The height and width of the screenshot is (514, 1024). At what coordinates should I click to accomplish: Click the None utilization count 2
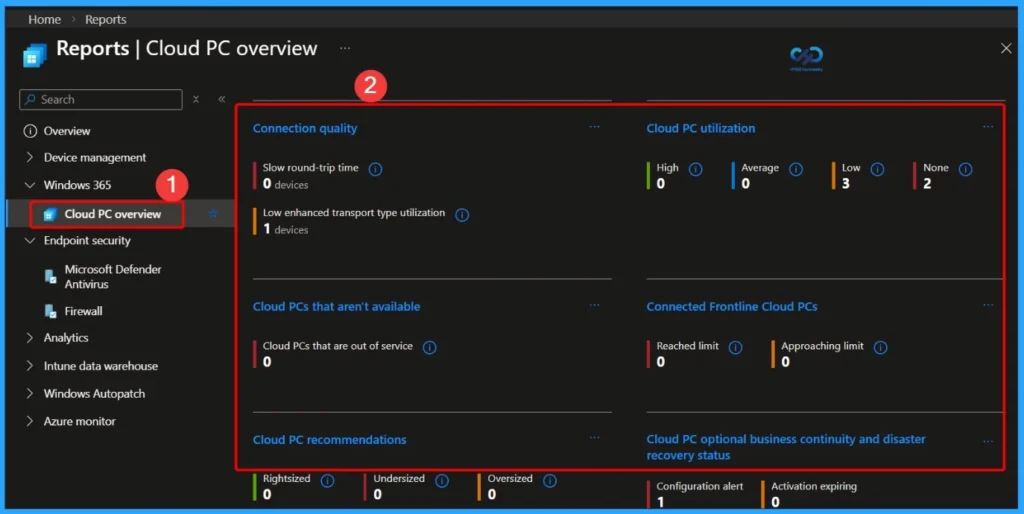[x=927, y=184]
